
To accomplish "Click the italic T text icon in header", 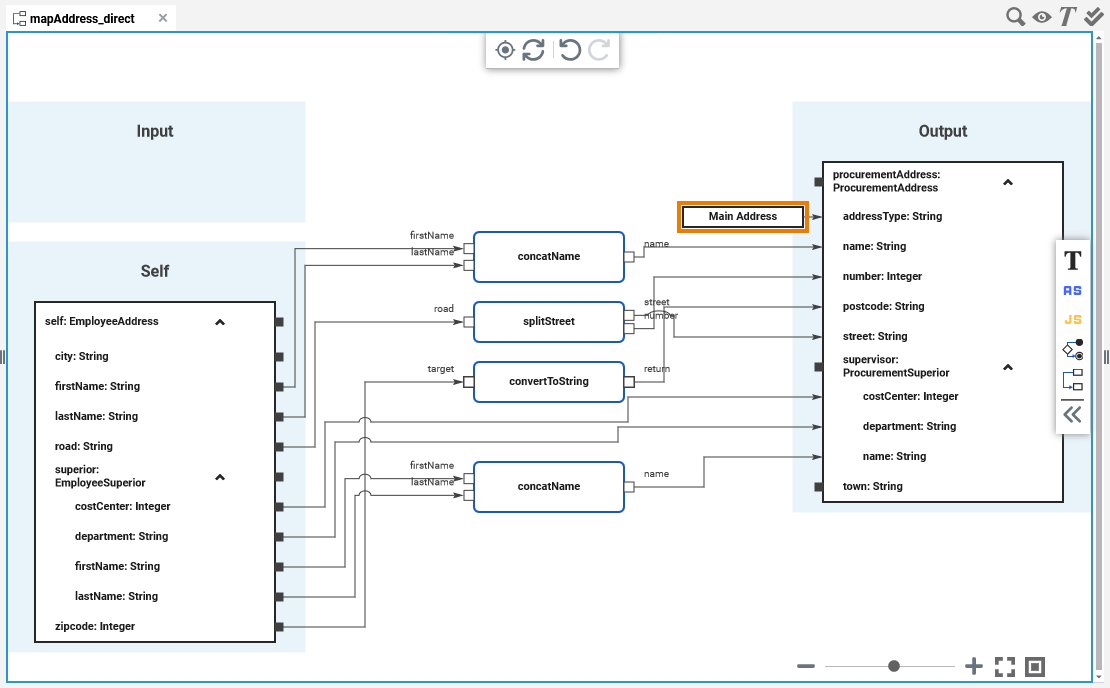I will pyautogui.click(x=1067, y=17).
